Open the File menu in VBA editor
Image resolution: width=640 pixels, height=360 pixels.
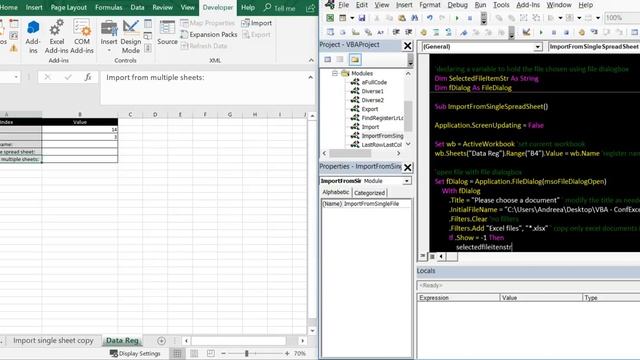click(344, 5)
